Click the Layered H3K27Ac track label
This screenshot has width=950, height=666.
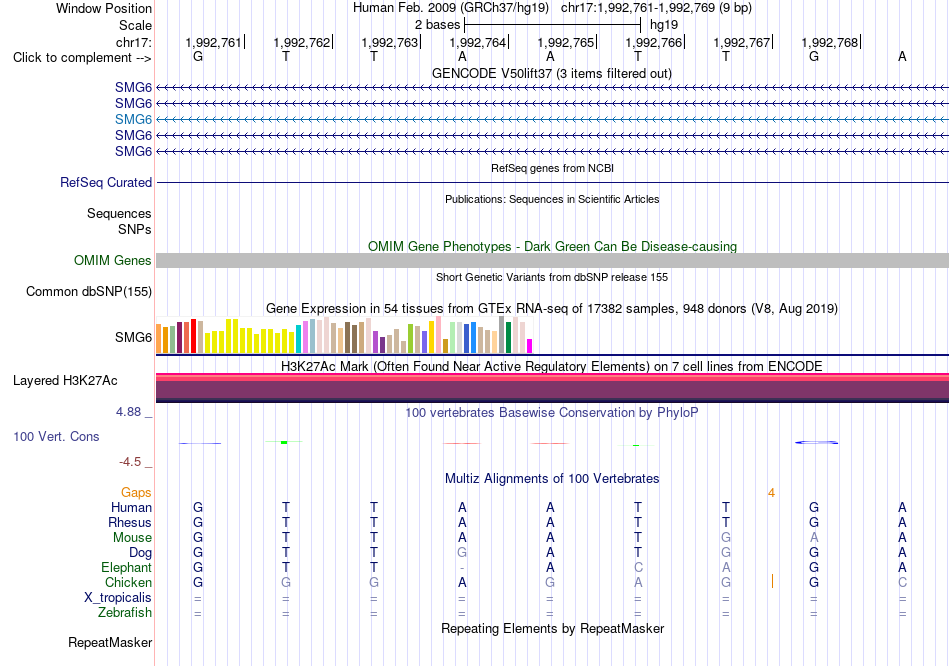point(65,381)
